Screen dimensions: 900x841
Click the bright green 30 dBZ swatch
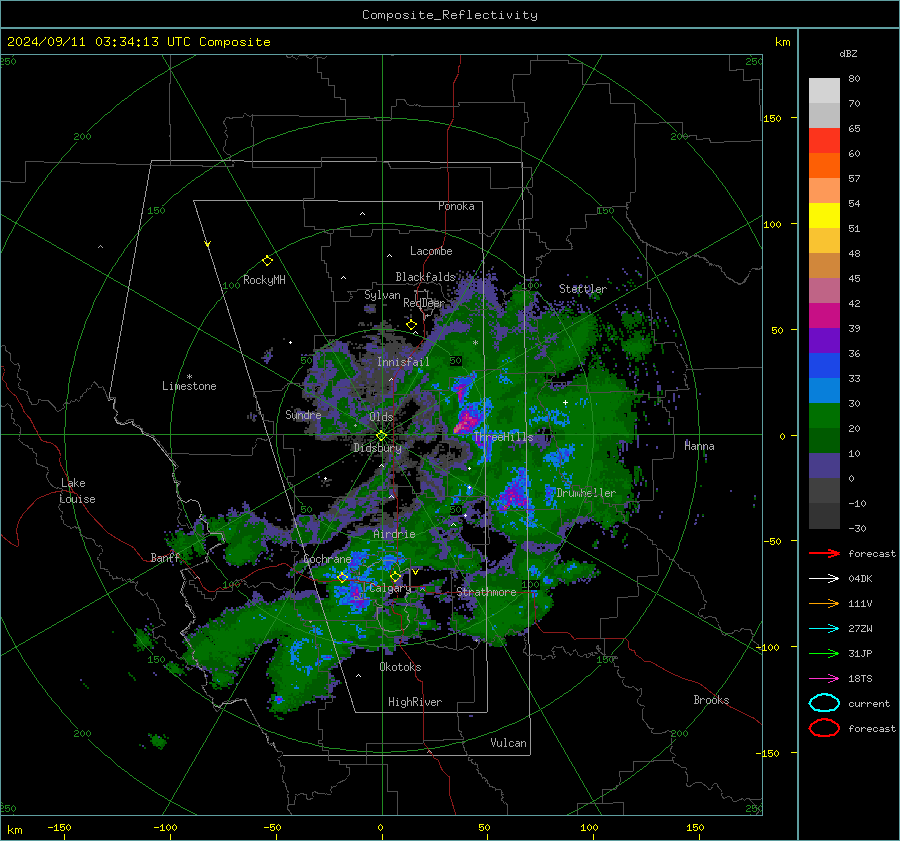pos(824,415)
